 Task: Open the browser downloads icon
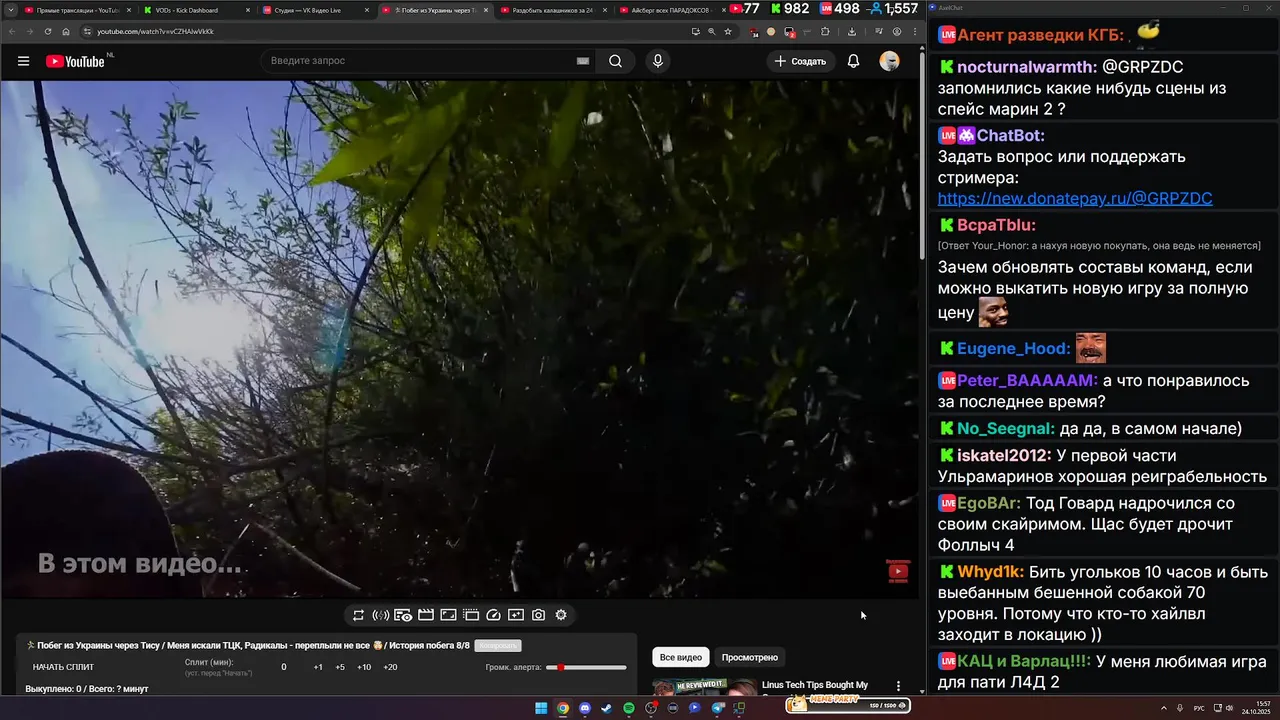pos(851,31)
